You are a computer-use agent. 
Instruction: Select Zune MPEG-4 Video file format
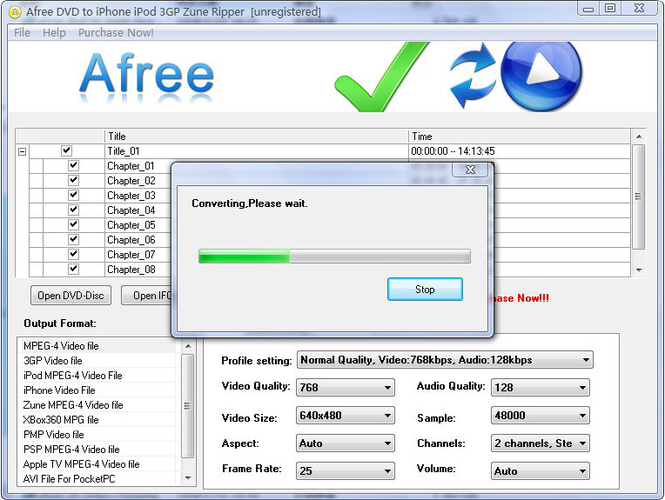(x=97, y=405)
